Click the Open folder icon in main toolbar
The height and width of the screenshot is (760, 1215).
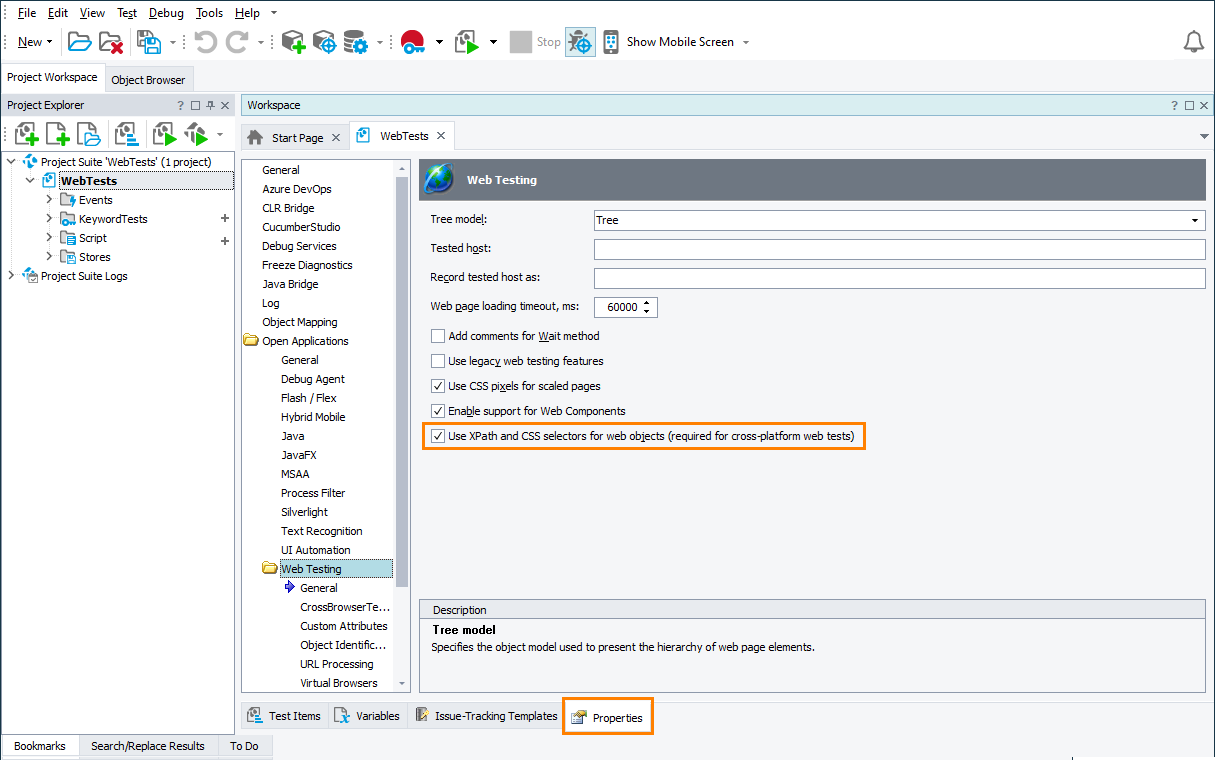coord(79,42)
